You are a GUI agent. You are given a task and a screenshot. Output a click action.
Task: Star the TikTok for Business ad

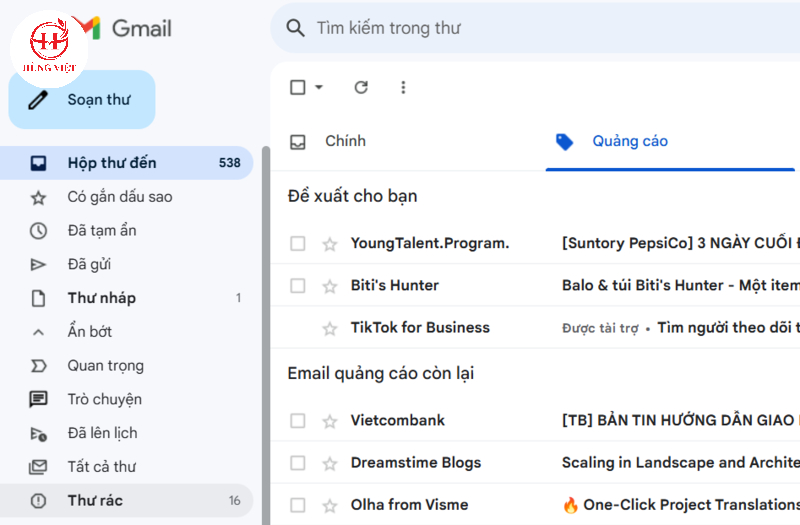[330, 328]
